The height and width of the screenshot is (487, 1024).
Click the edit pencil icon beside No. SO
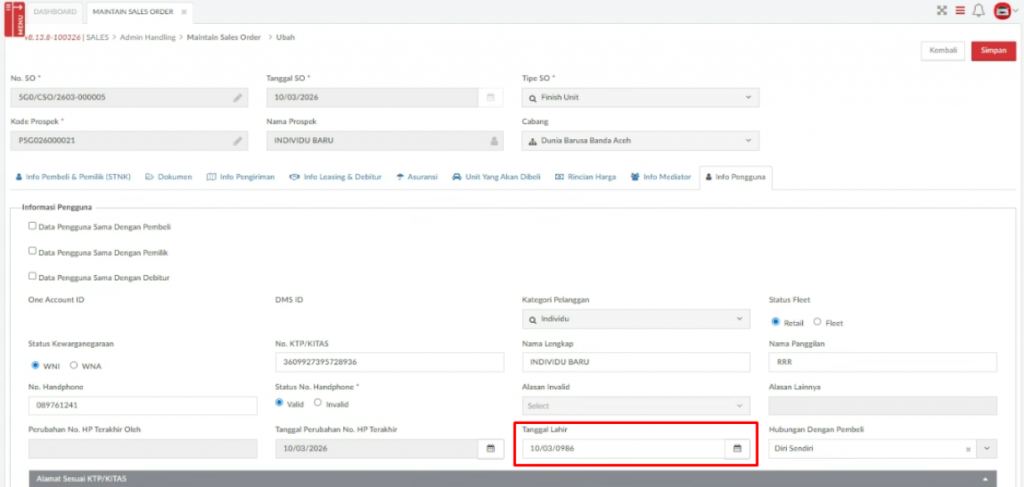pos(238,98)
